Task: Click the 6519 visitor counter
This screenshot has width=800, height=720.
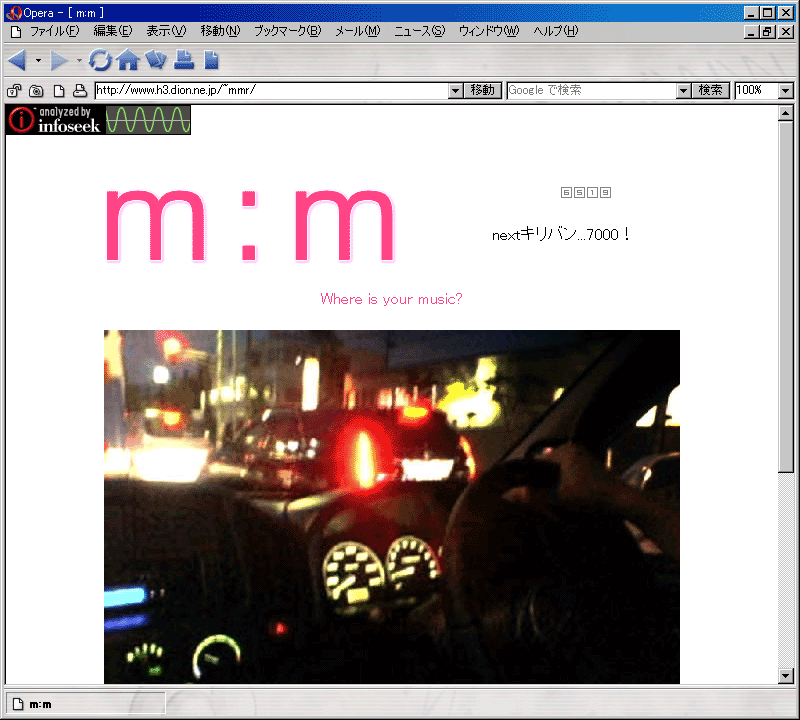Action: coord(586,192)
